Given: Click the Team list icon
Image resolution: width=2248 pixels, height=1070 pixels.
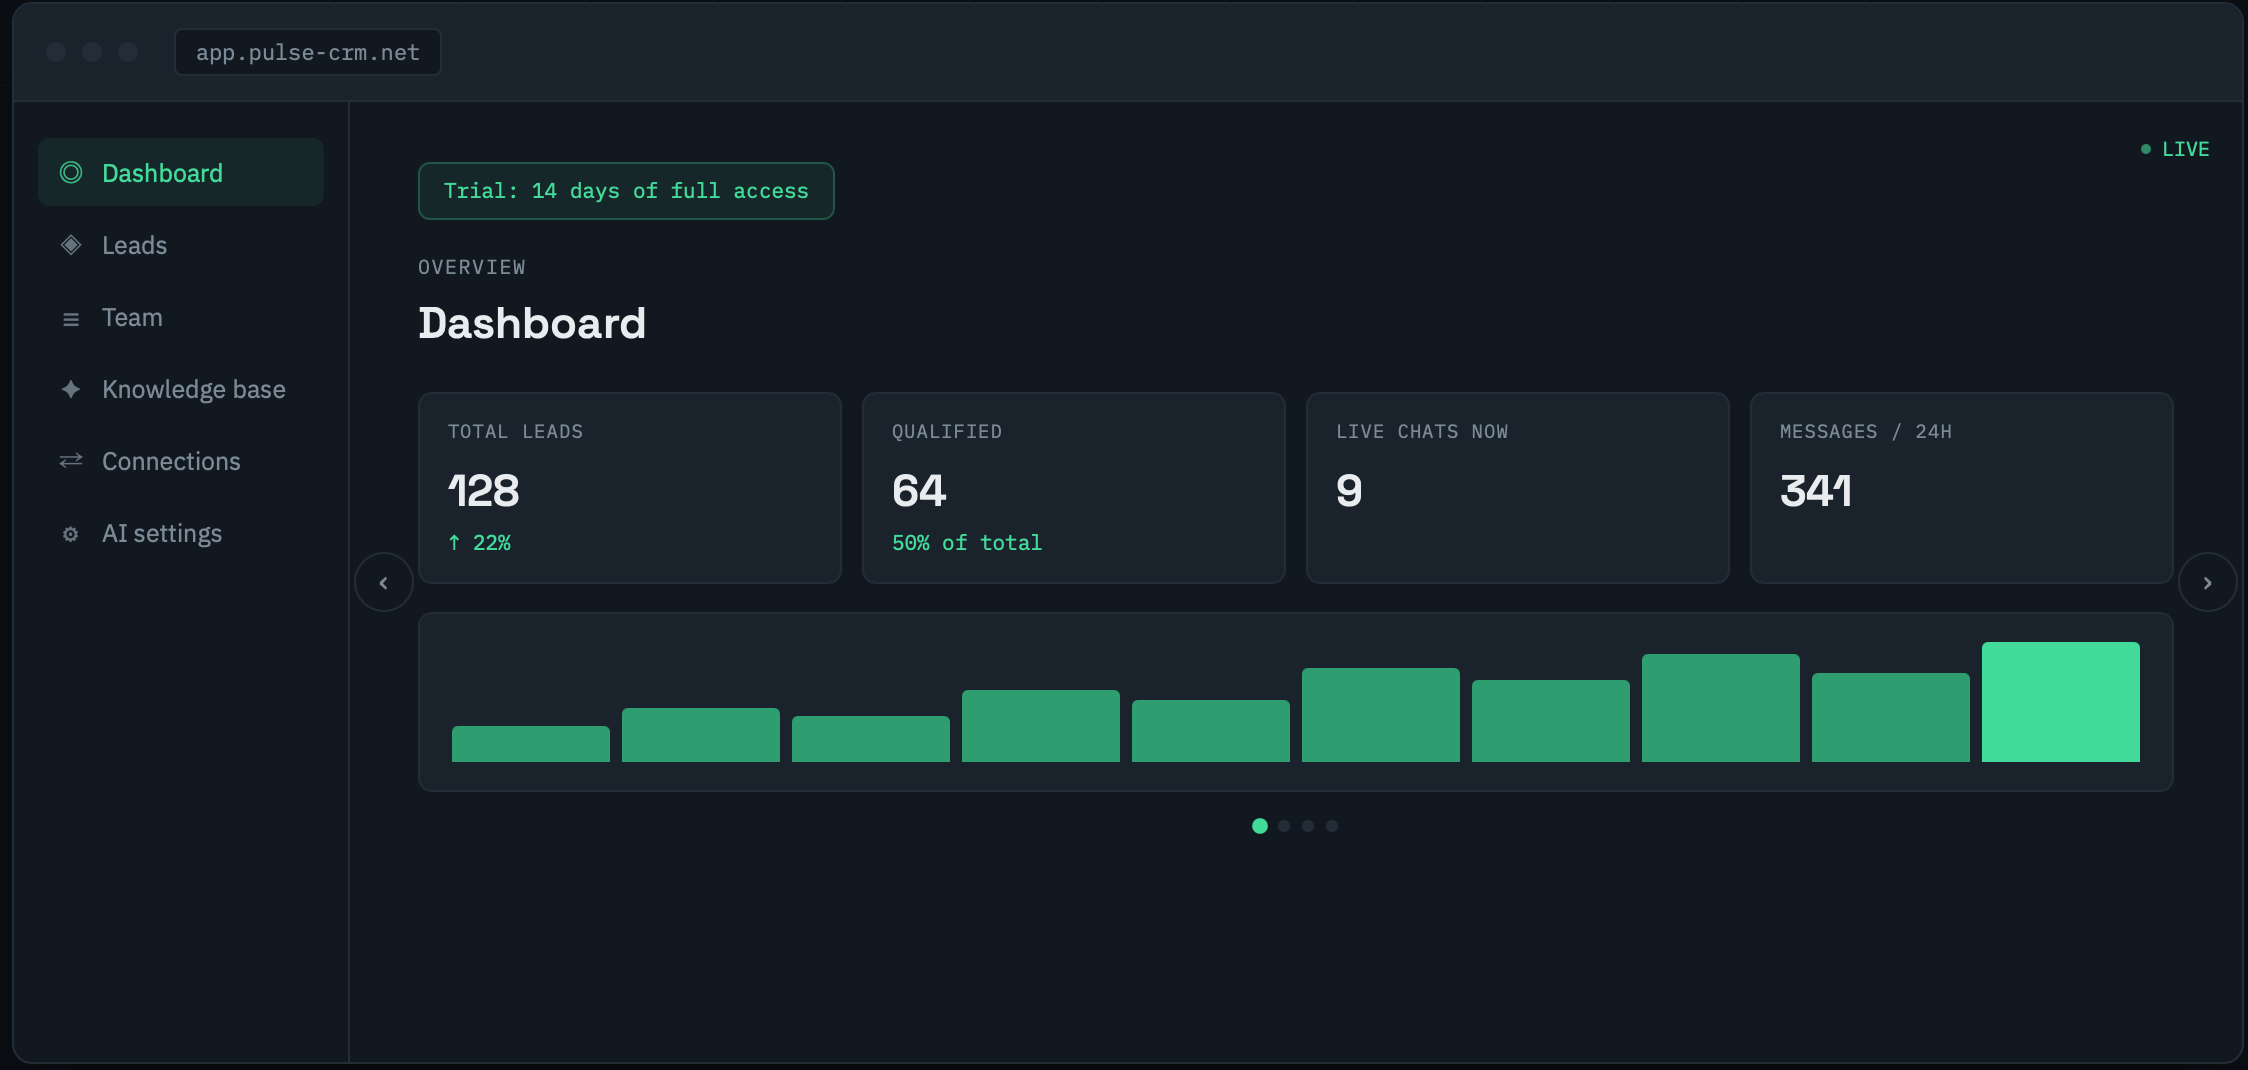Looking at the screenshot, I should [x=71, y=319].
